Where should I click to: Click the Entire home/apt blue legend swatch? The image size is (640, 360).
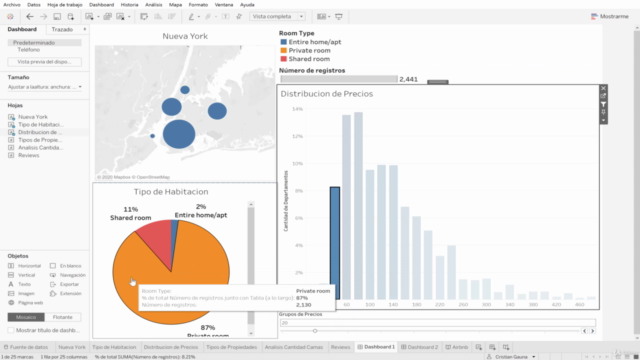point(284,42)
